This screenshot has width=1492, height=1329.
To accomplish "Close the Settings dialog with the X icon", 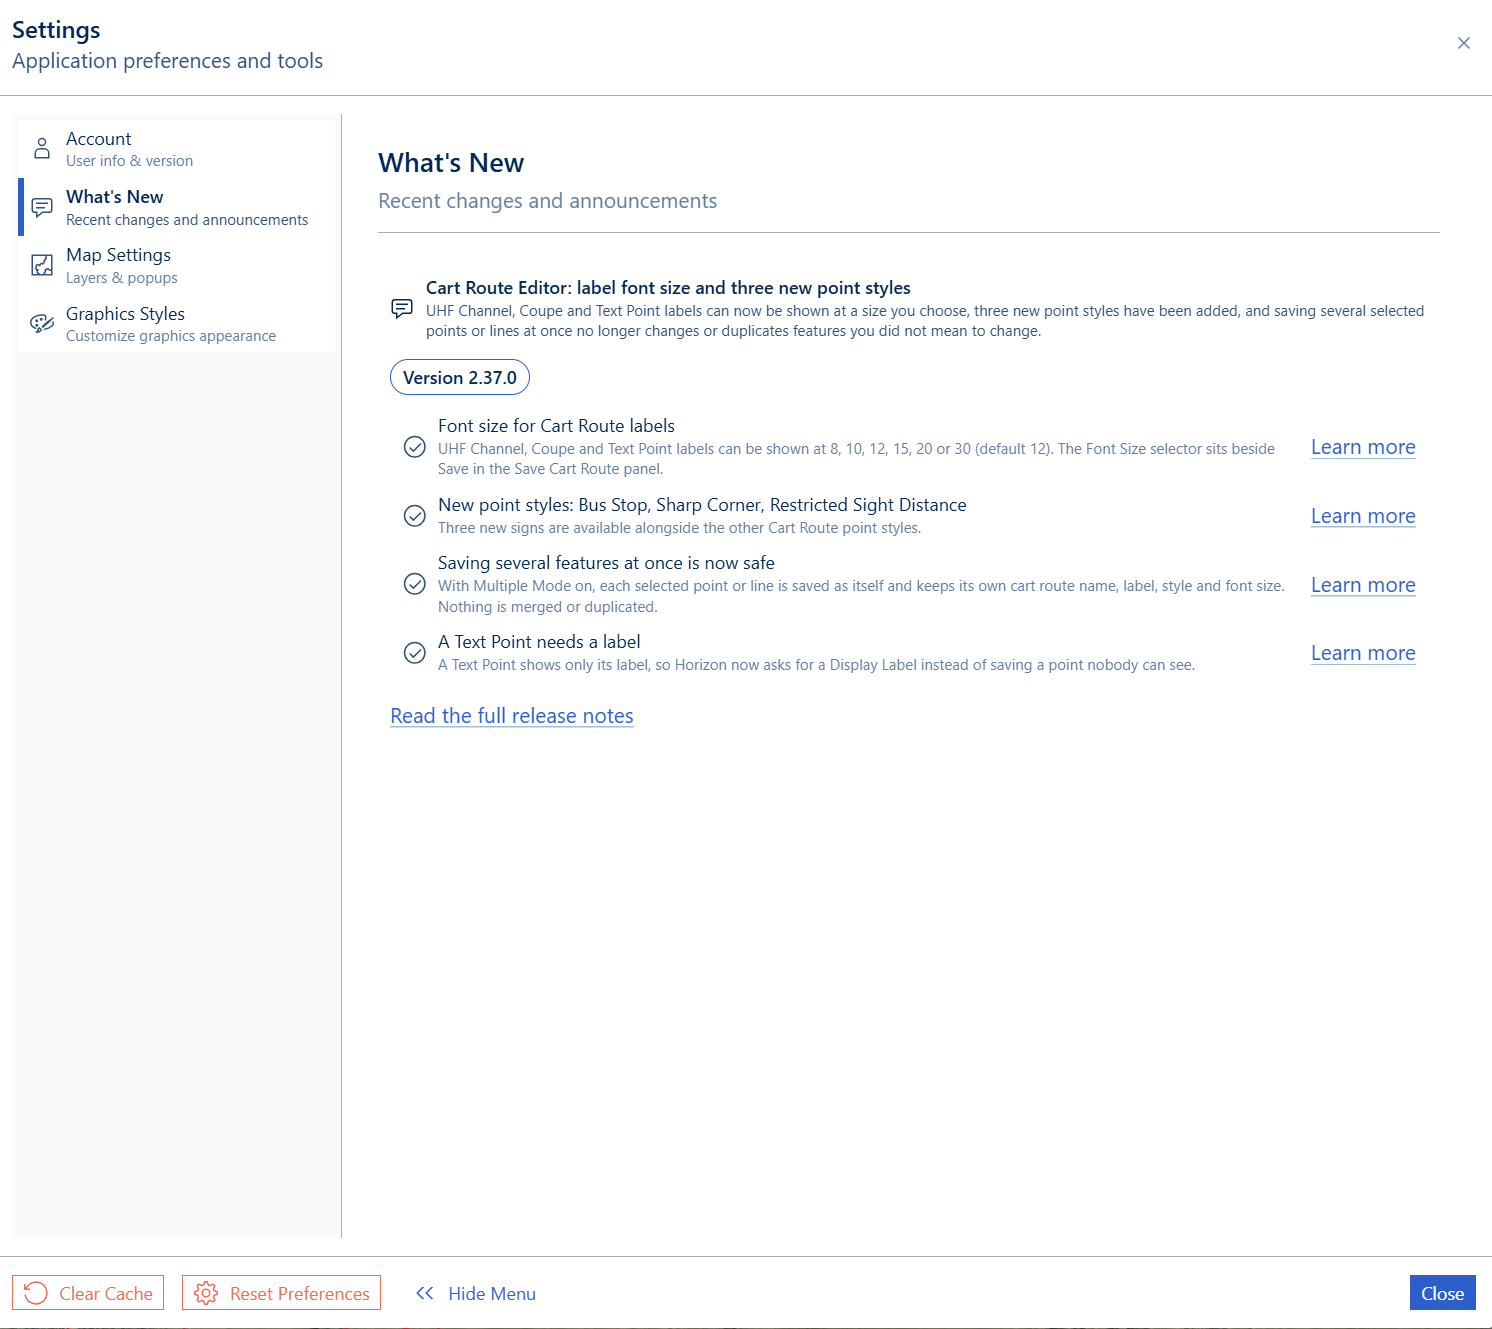I will click(x=1464, y=43).
